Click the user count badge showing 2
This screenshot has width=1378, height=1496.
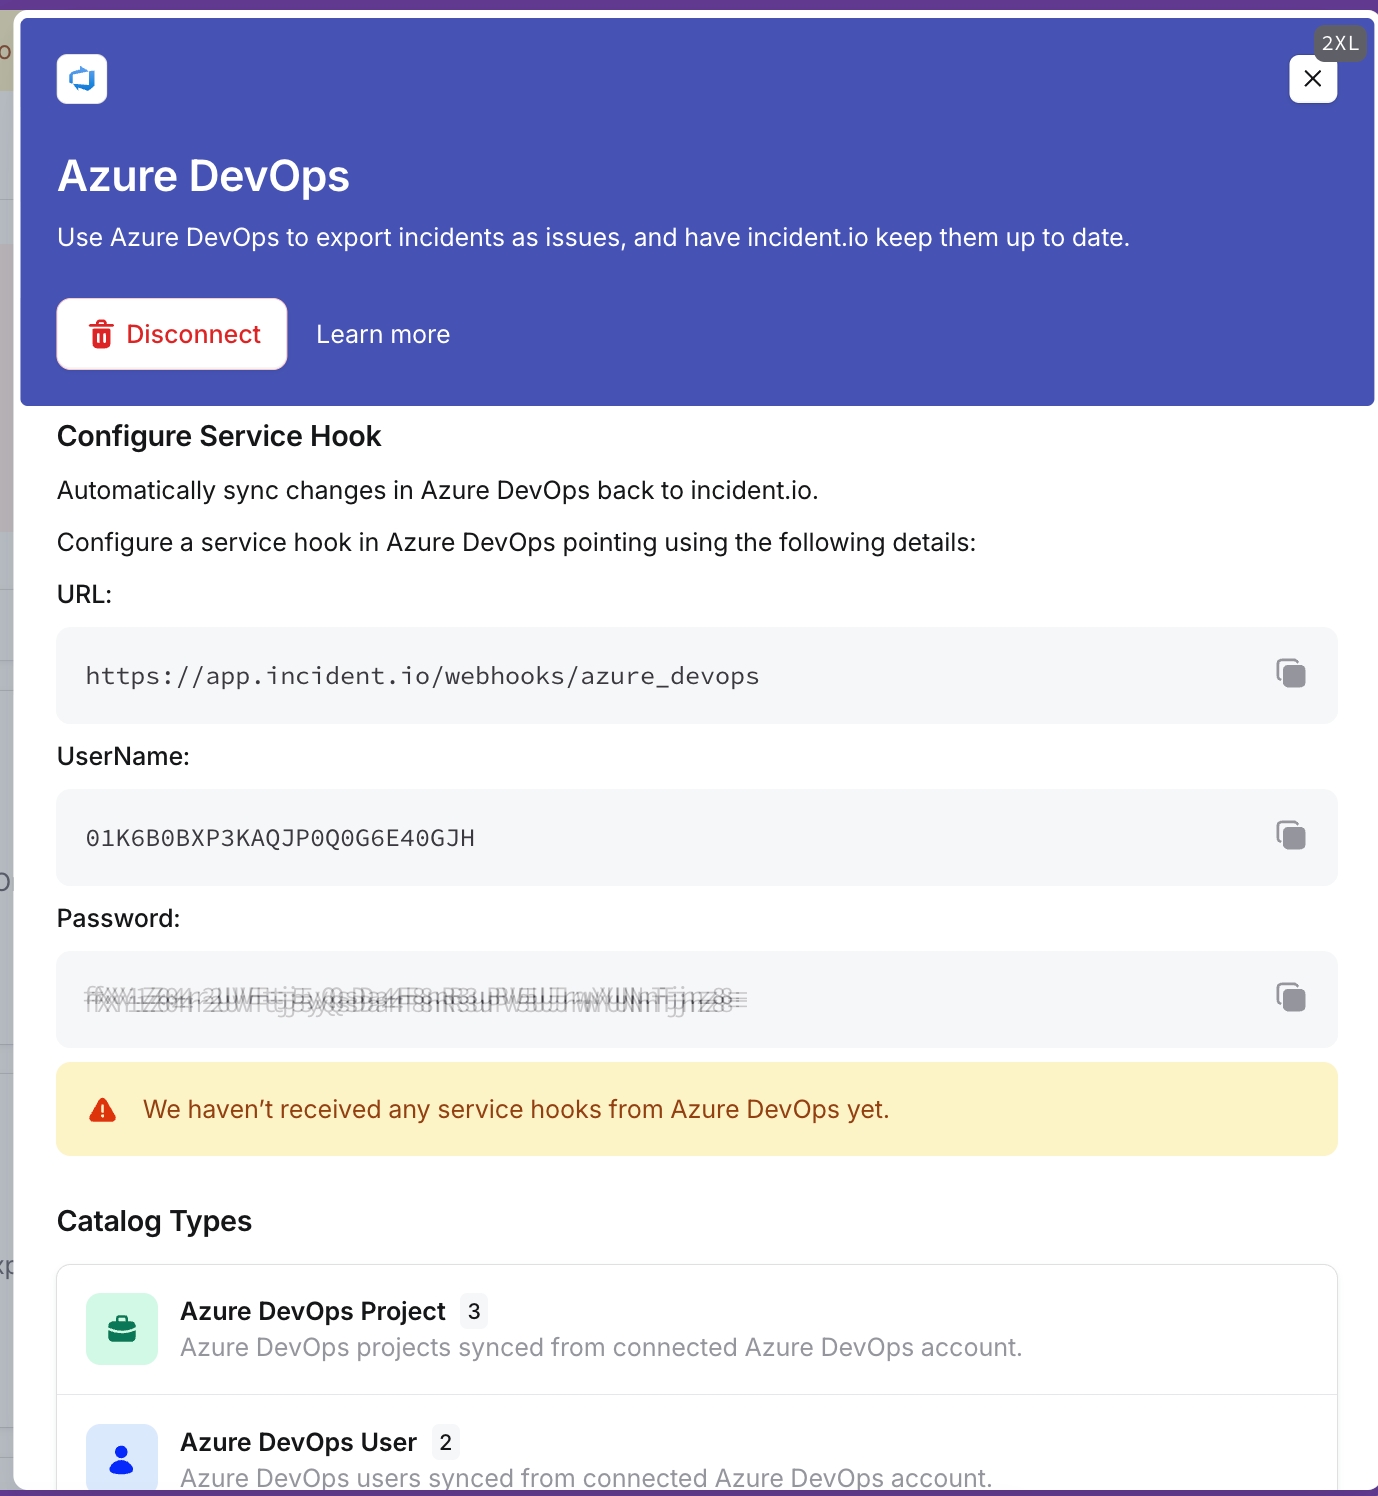446,1442
